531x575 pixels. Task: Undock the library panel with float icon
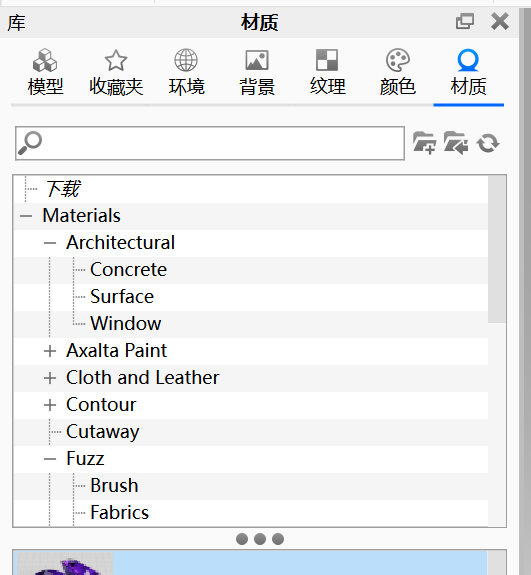465,21
